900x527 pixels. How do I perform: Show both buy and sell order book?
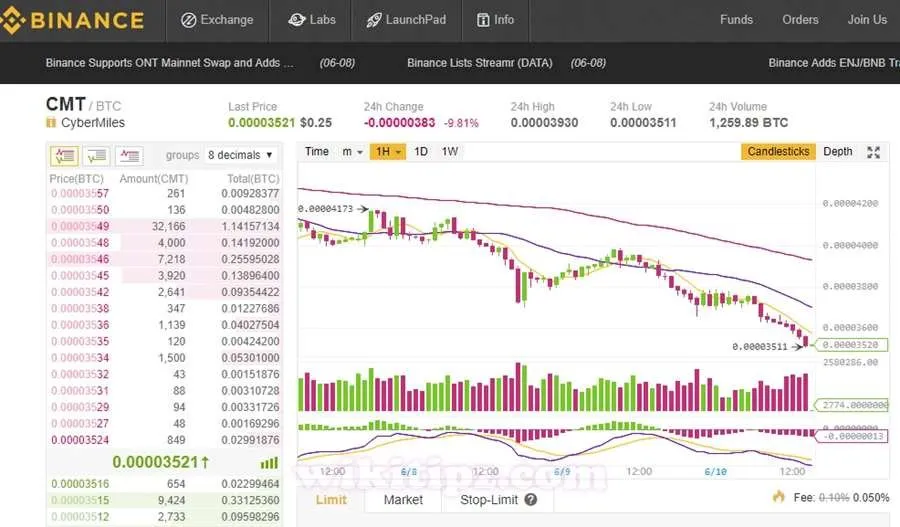click(x=64, y=156)
